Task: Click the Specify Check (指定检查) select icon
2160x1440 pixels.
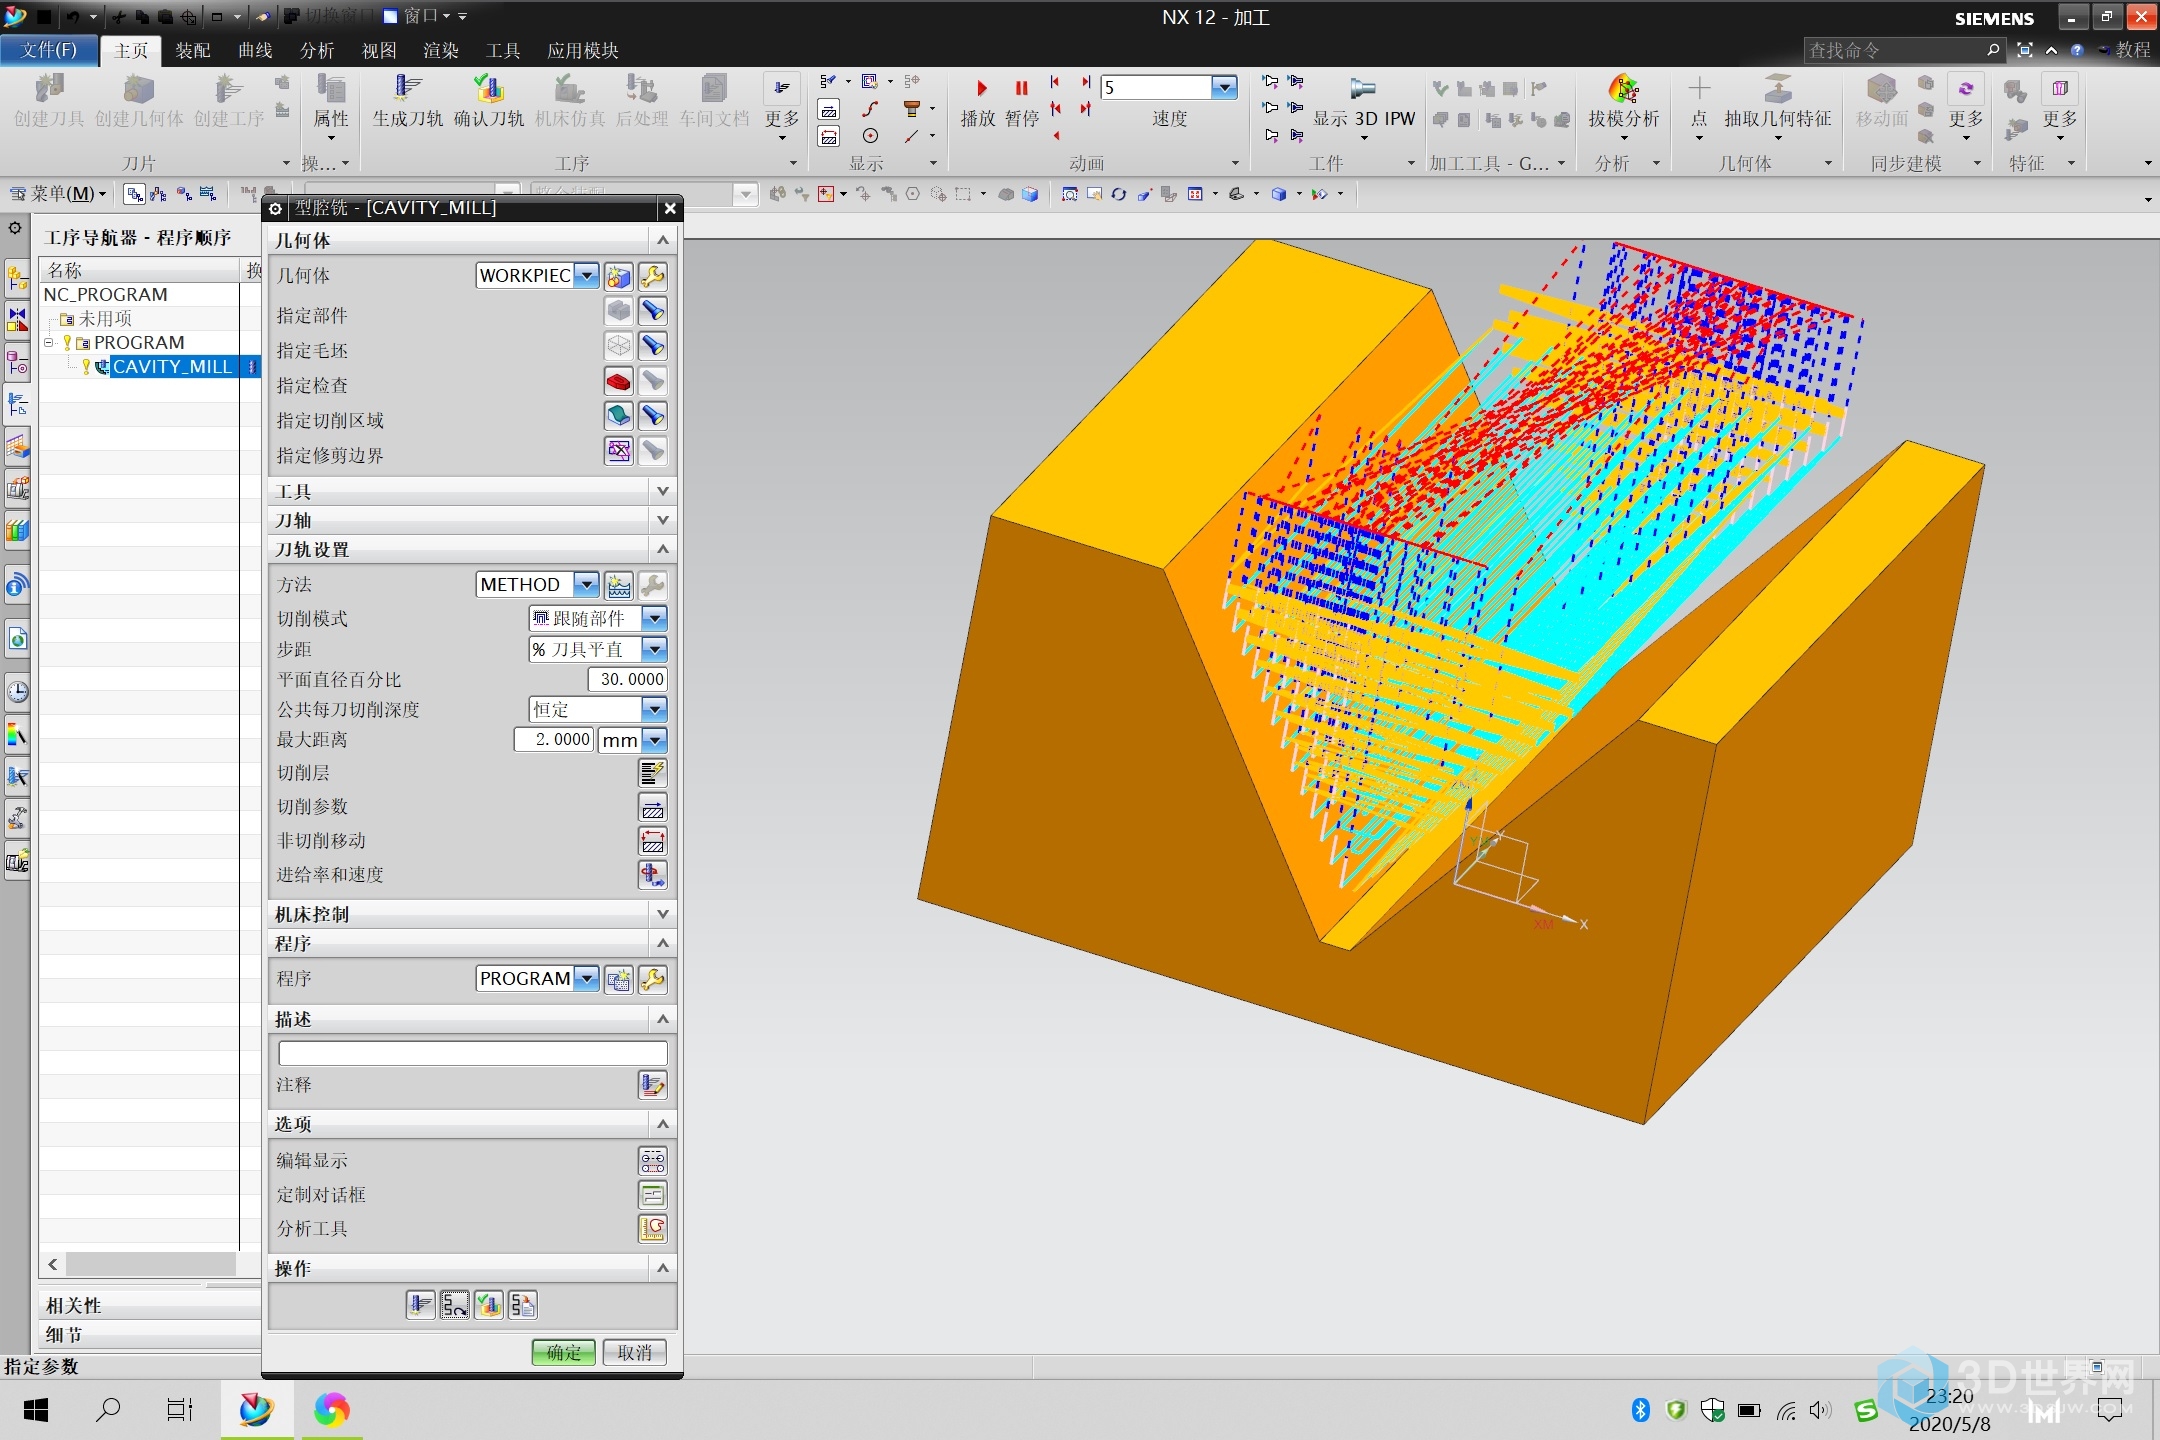Action: [x=619, y=381]
